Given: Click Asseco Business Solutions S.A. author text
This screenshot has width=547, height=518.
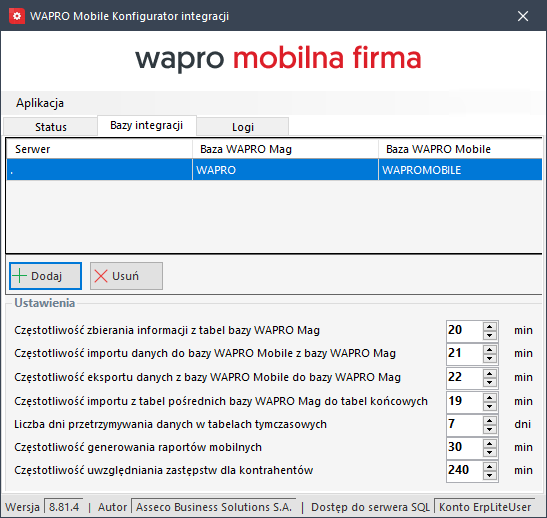Looking at the screenshot, I should click(x=213, y=507).
